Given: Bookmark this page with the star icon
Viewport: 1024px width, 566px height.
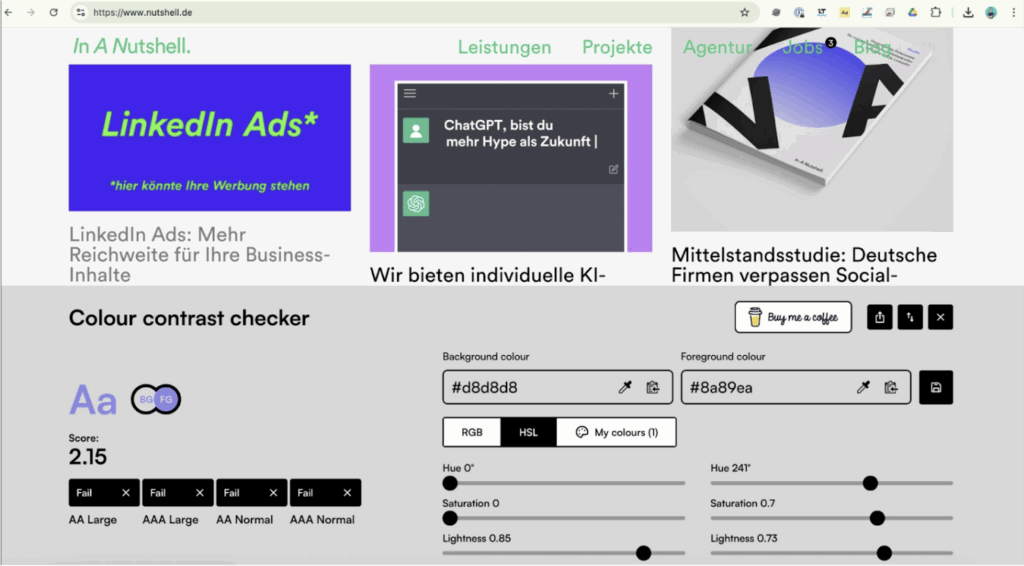Looking at the screenshot, I should (744, 12).
